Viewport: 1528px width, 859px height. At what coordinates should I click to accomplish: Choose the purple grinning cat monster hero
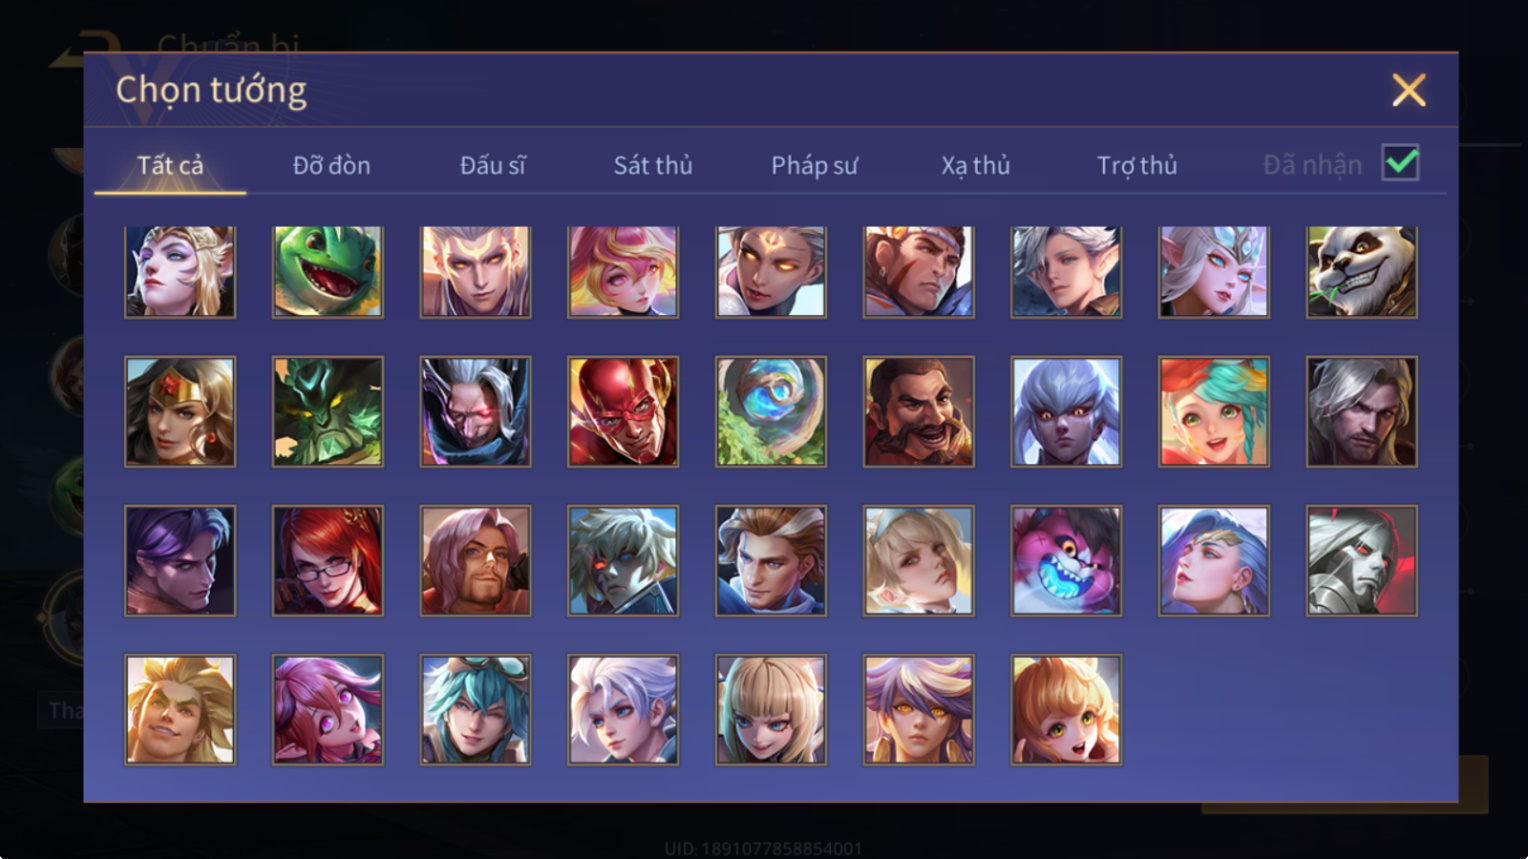1066,560
